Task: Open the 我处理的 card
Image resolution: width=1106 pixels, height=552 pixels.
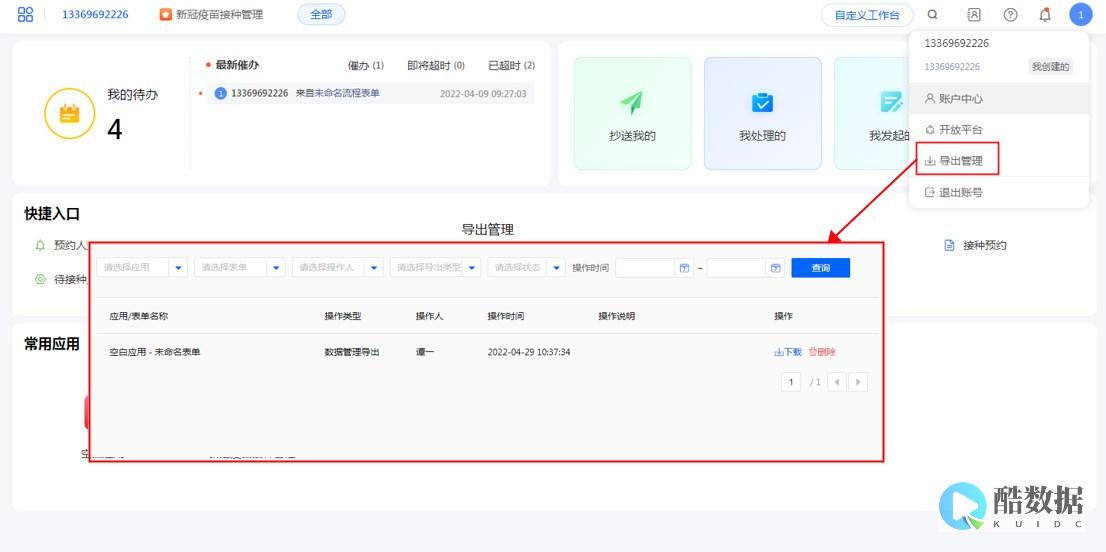Action: 762,114
